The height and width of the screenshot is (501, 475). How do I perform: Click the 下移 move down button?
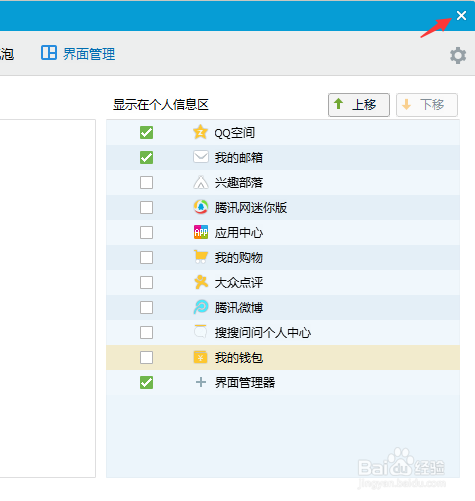427,105
